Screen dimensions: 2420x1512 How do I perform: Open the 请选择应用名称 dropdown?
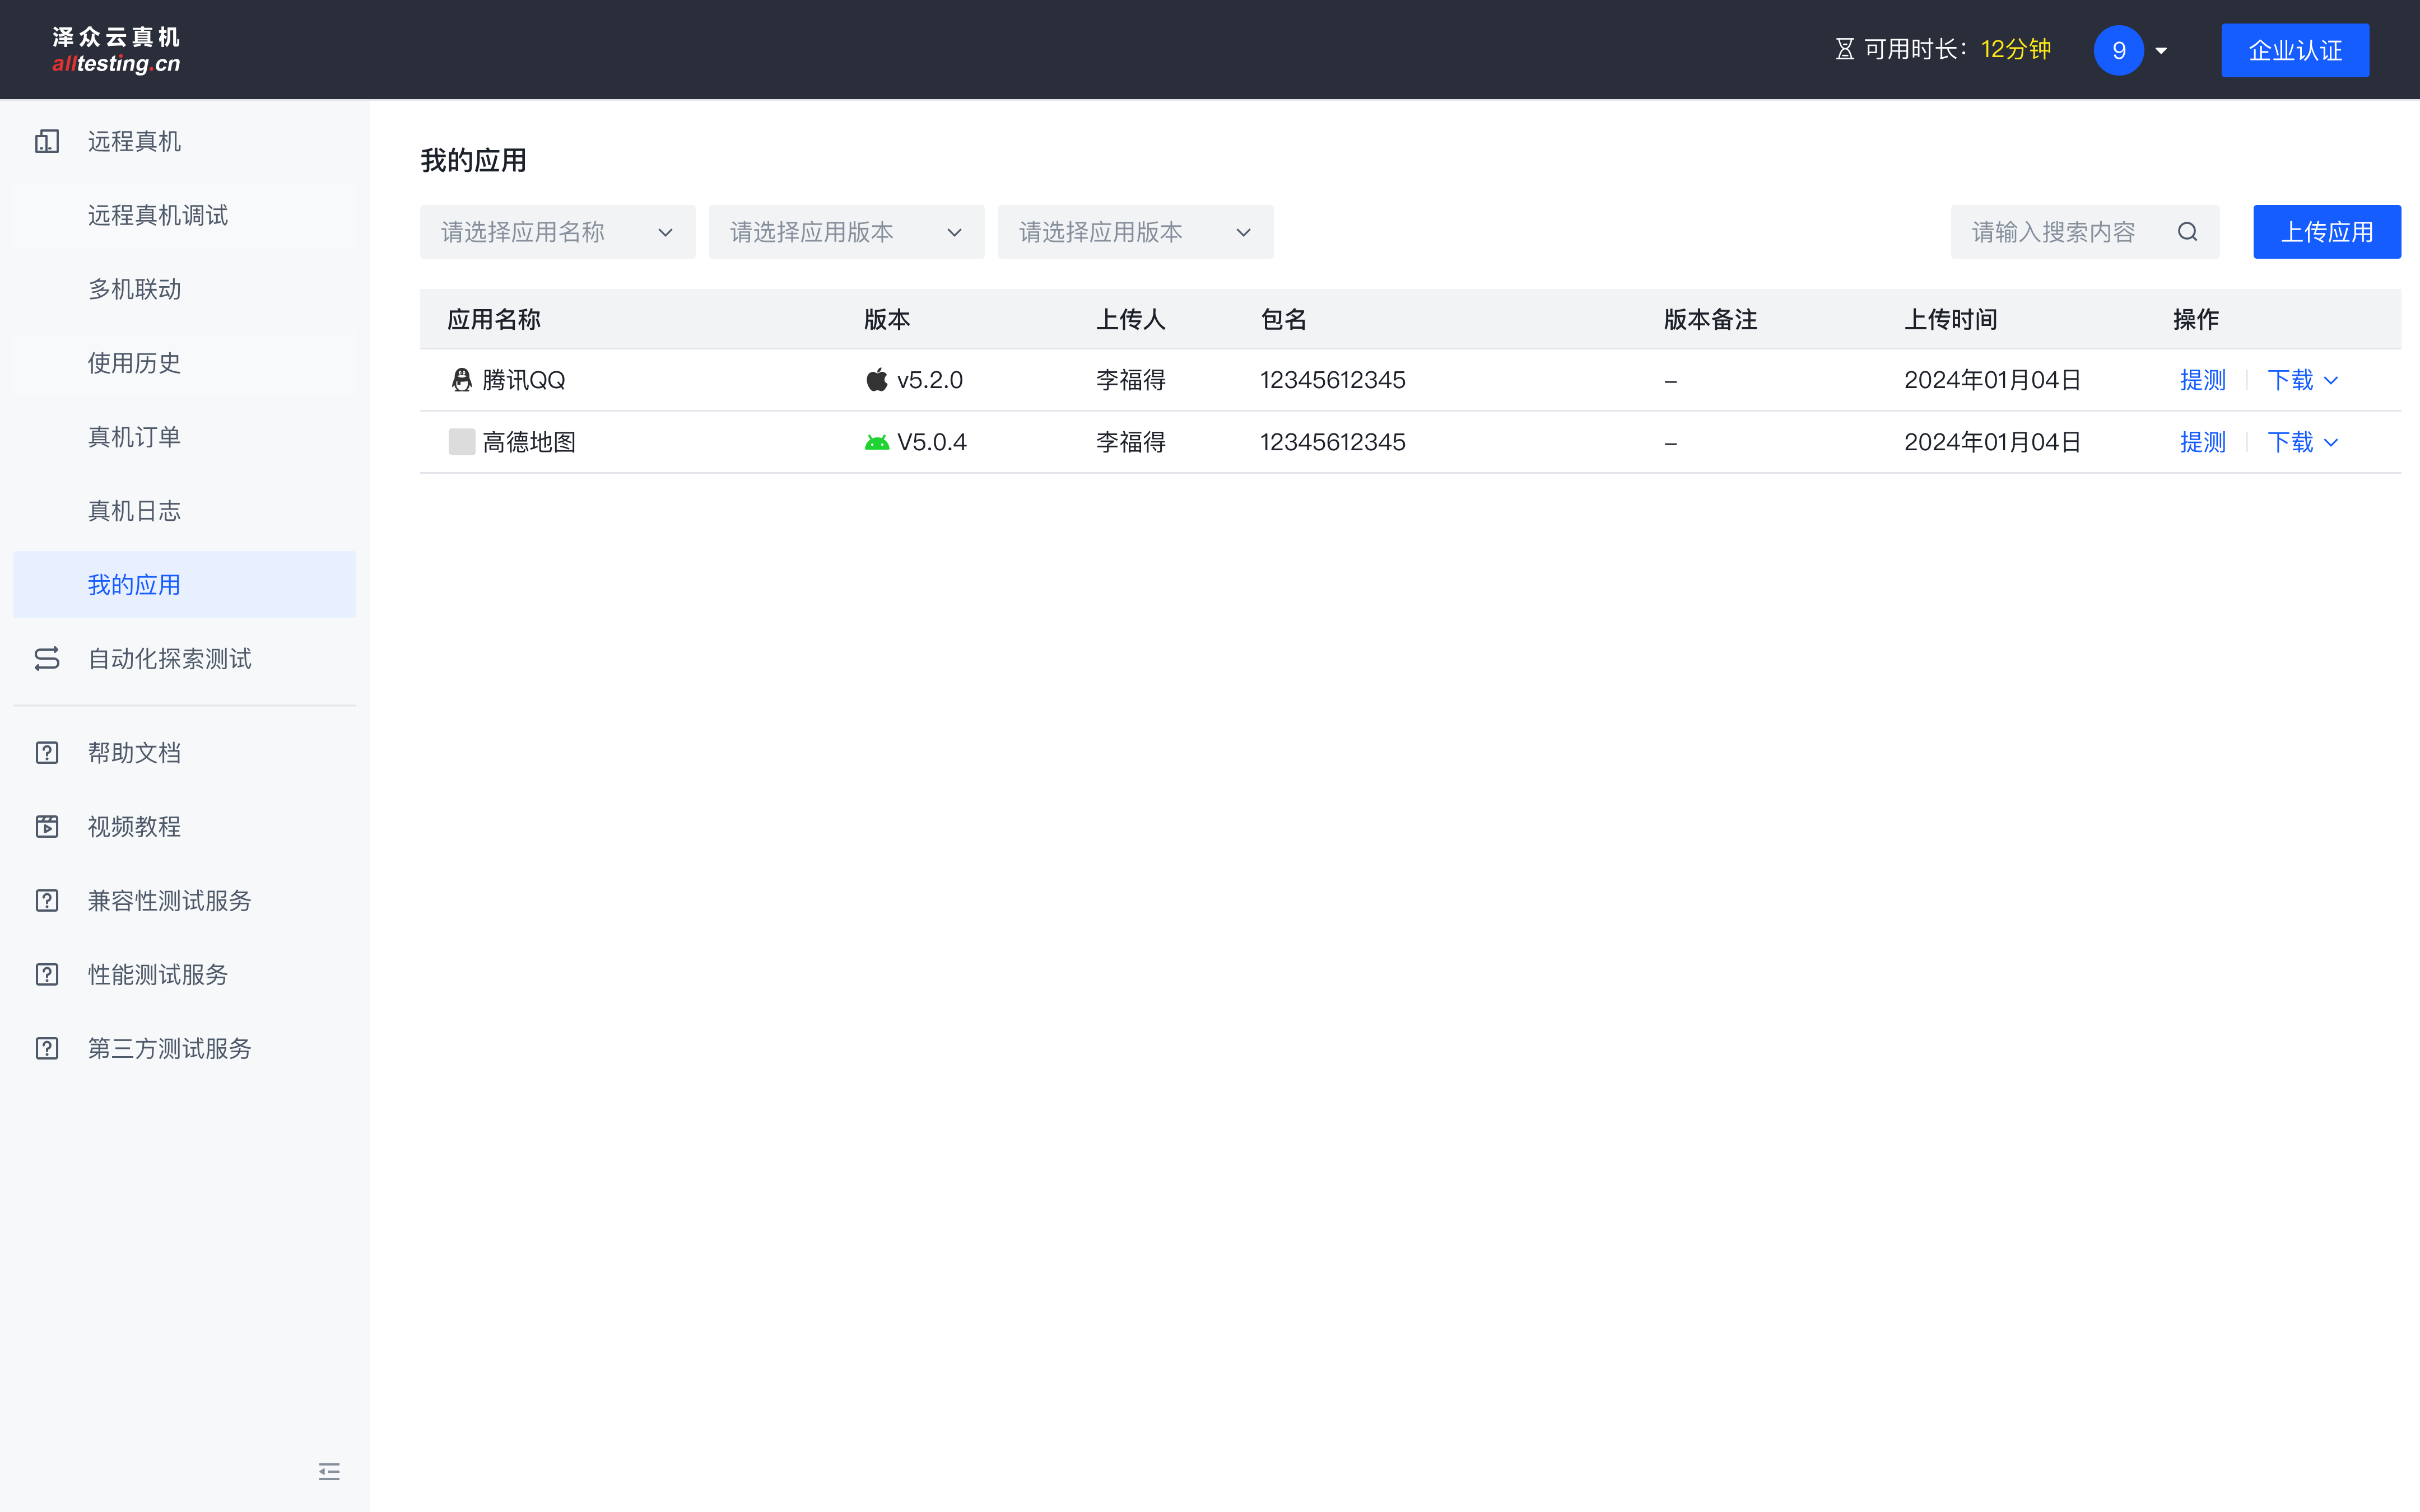557,232
